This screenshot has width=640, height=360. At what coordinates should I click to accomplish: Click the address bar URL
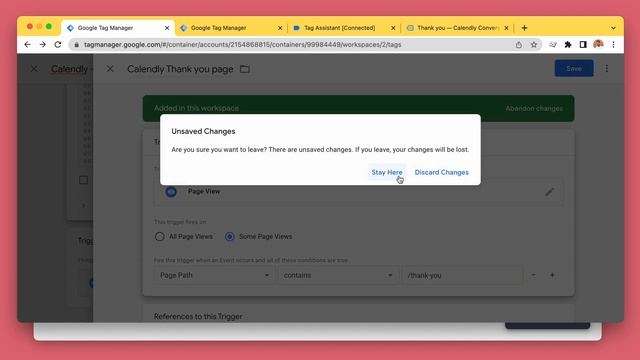tap(242, 44)
